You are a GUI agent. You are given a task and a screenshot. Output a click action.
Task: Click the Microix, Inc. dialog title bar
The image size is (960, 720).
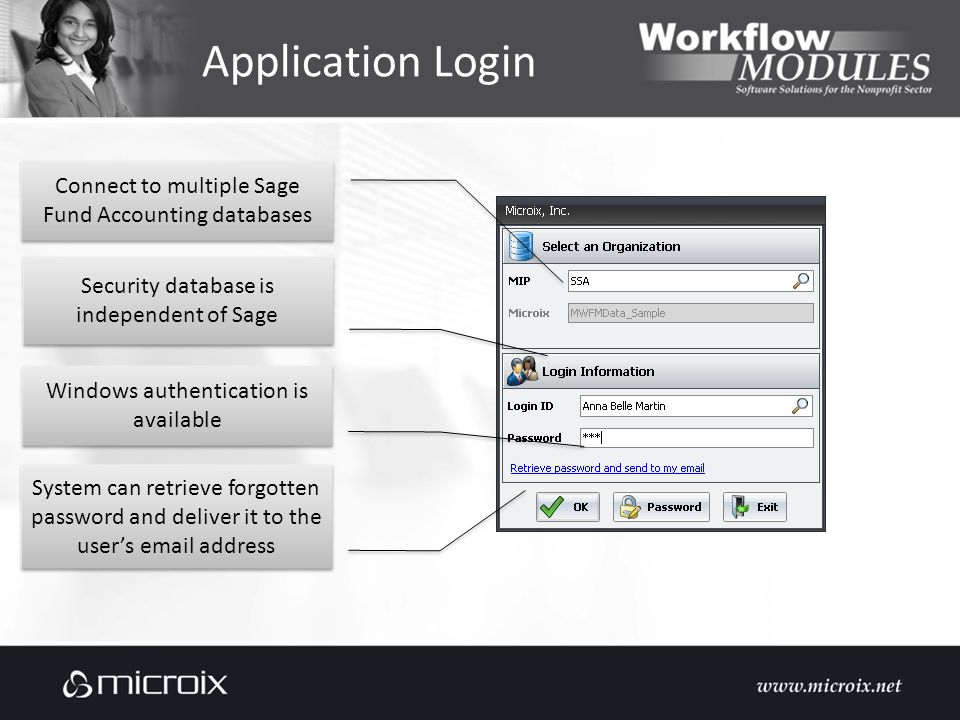(x=661, y=211)
